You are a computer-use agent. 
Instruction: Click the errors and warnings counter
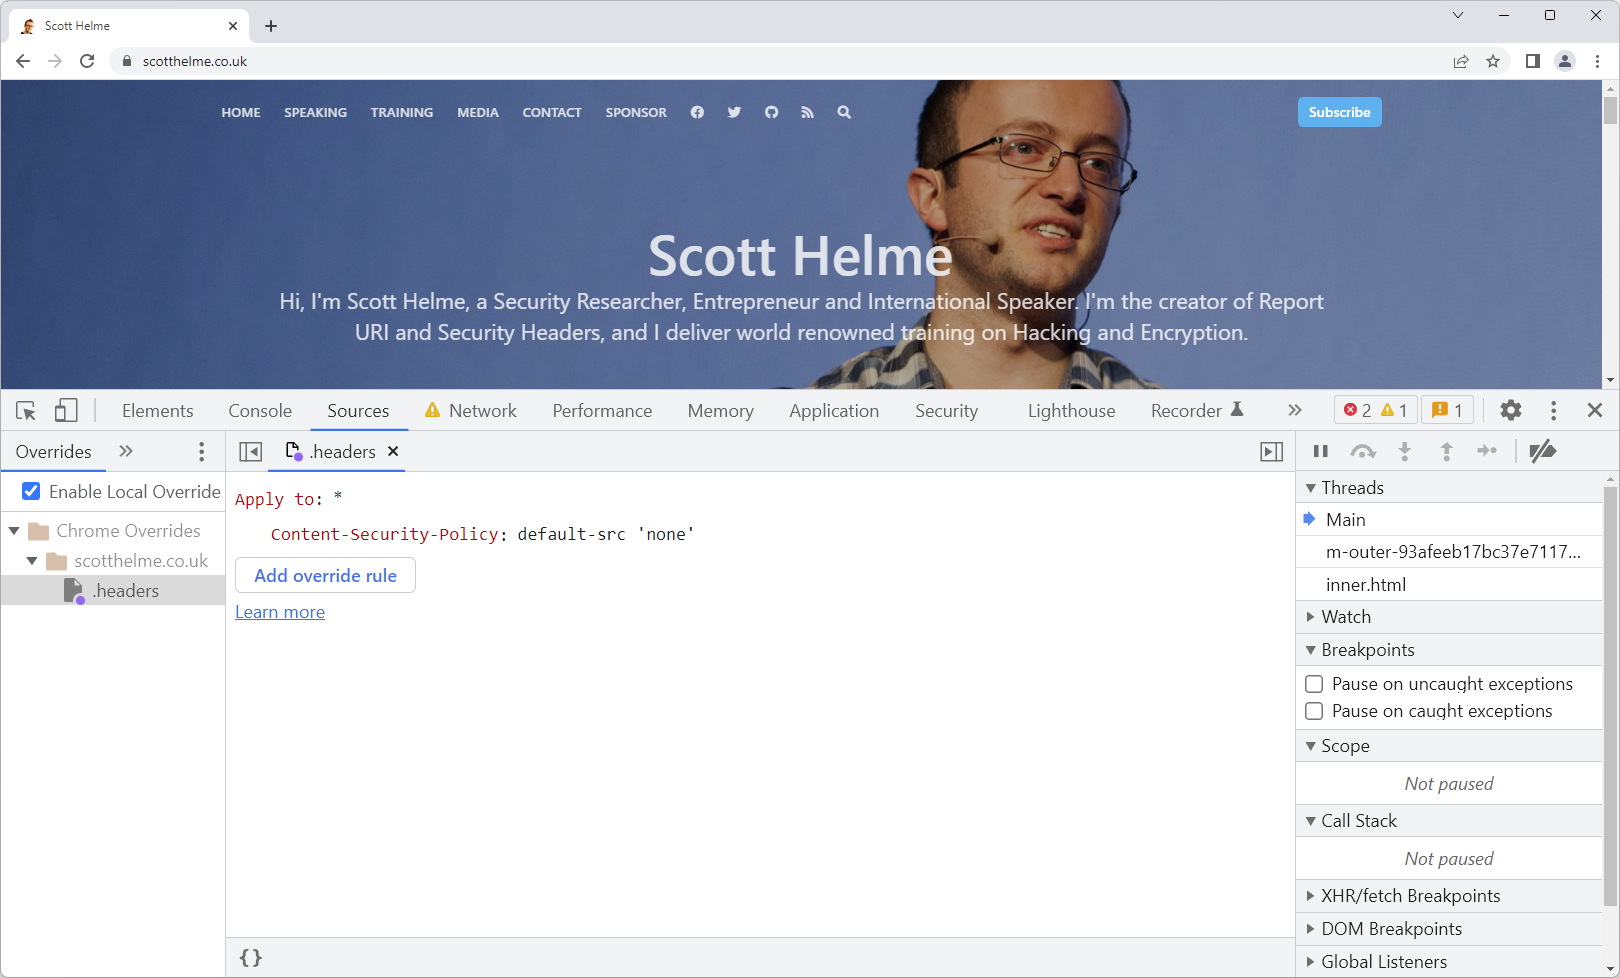click(1376, 410)
